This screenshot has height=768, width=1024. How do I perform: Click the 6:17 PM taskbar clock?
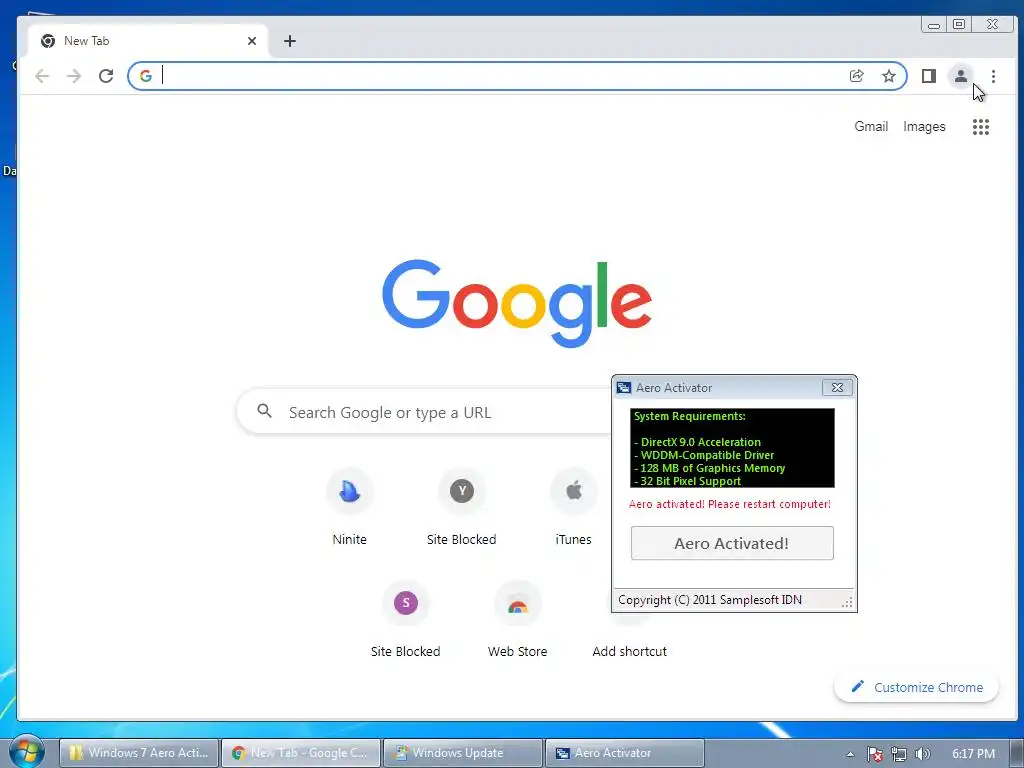coord(973,754)
